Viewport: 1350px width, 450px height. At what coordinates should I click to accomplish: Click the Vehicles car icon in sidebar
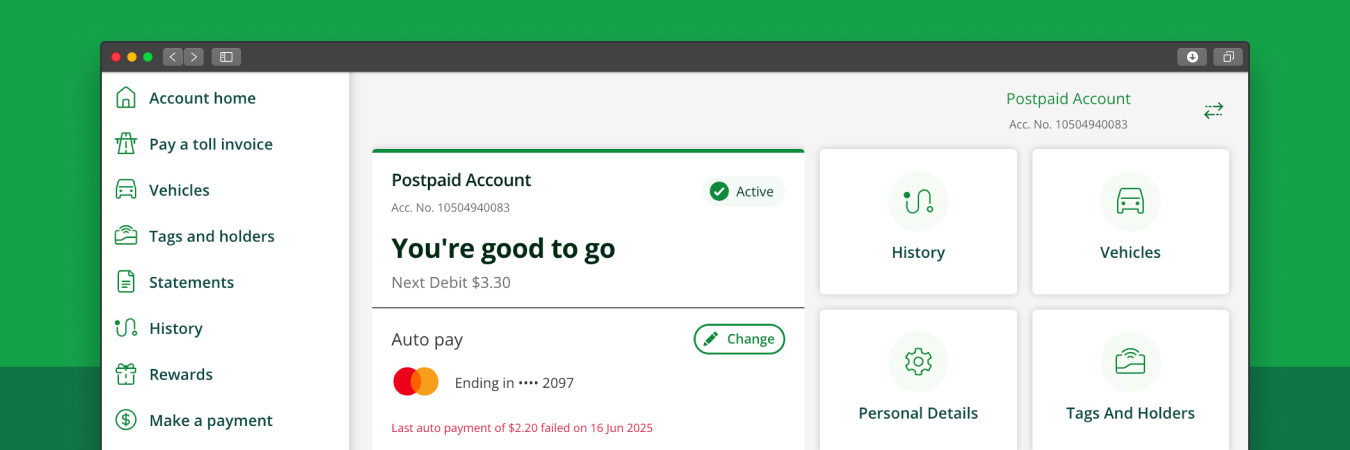click(x=126, y=190)
